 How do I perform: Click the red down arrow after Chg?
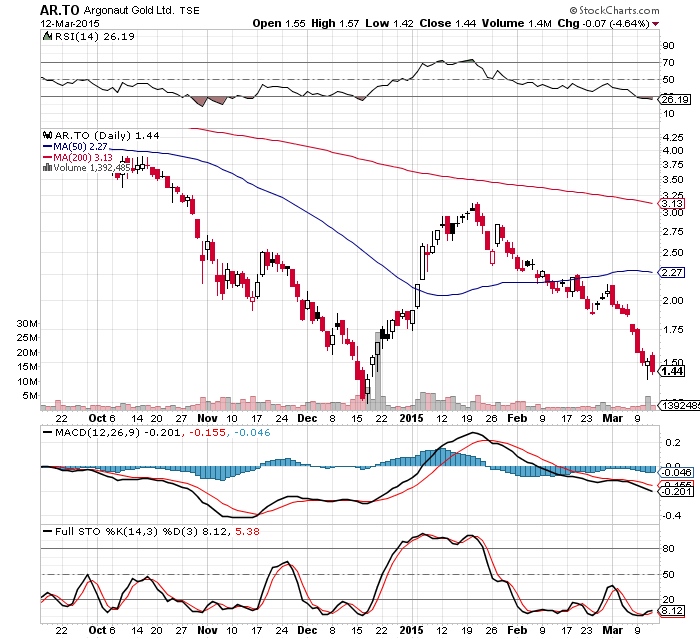pos(655,24)
